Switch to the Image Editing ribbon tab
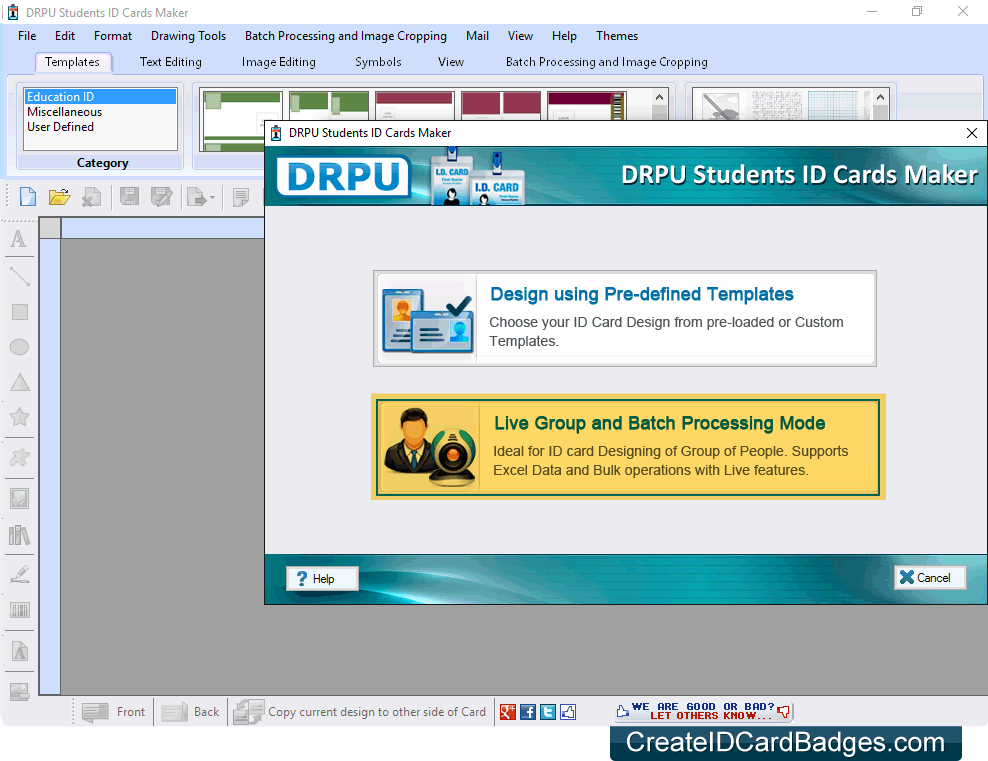This screenshot has height=761, width=988. (279, 62)
